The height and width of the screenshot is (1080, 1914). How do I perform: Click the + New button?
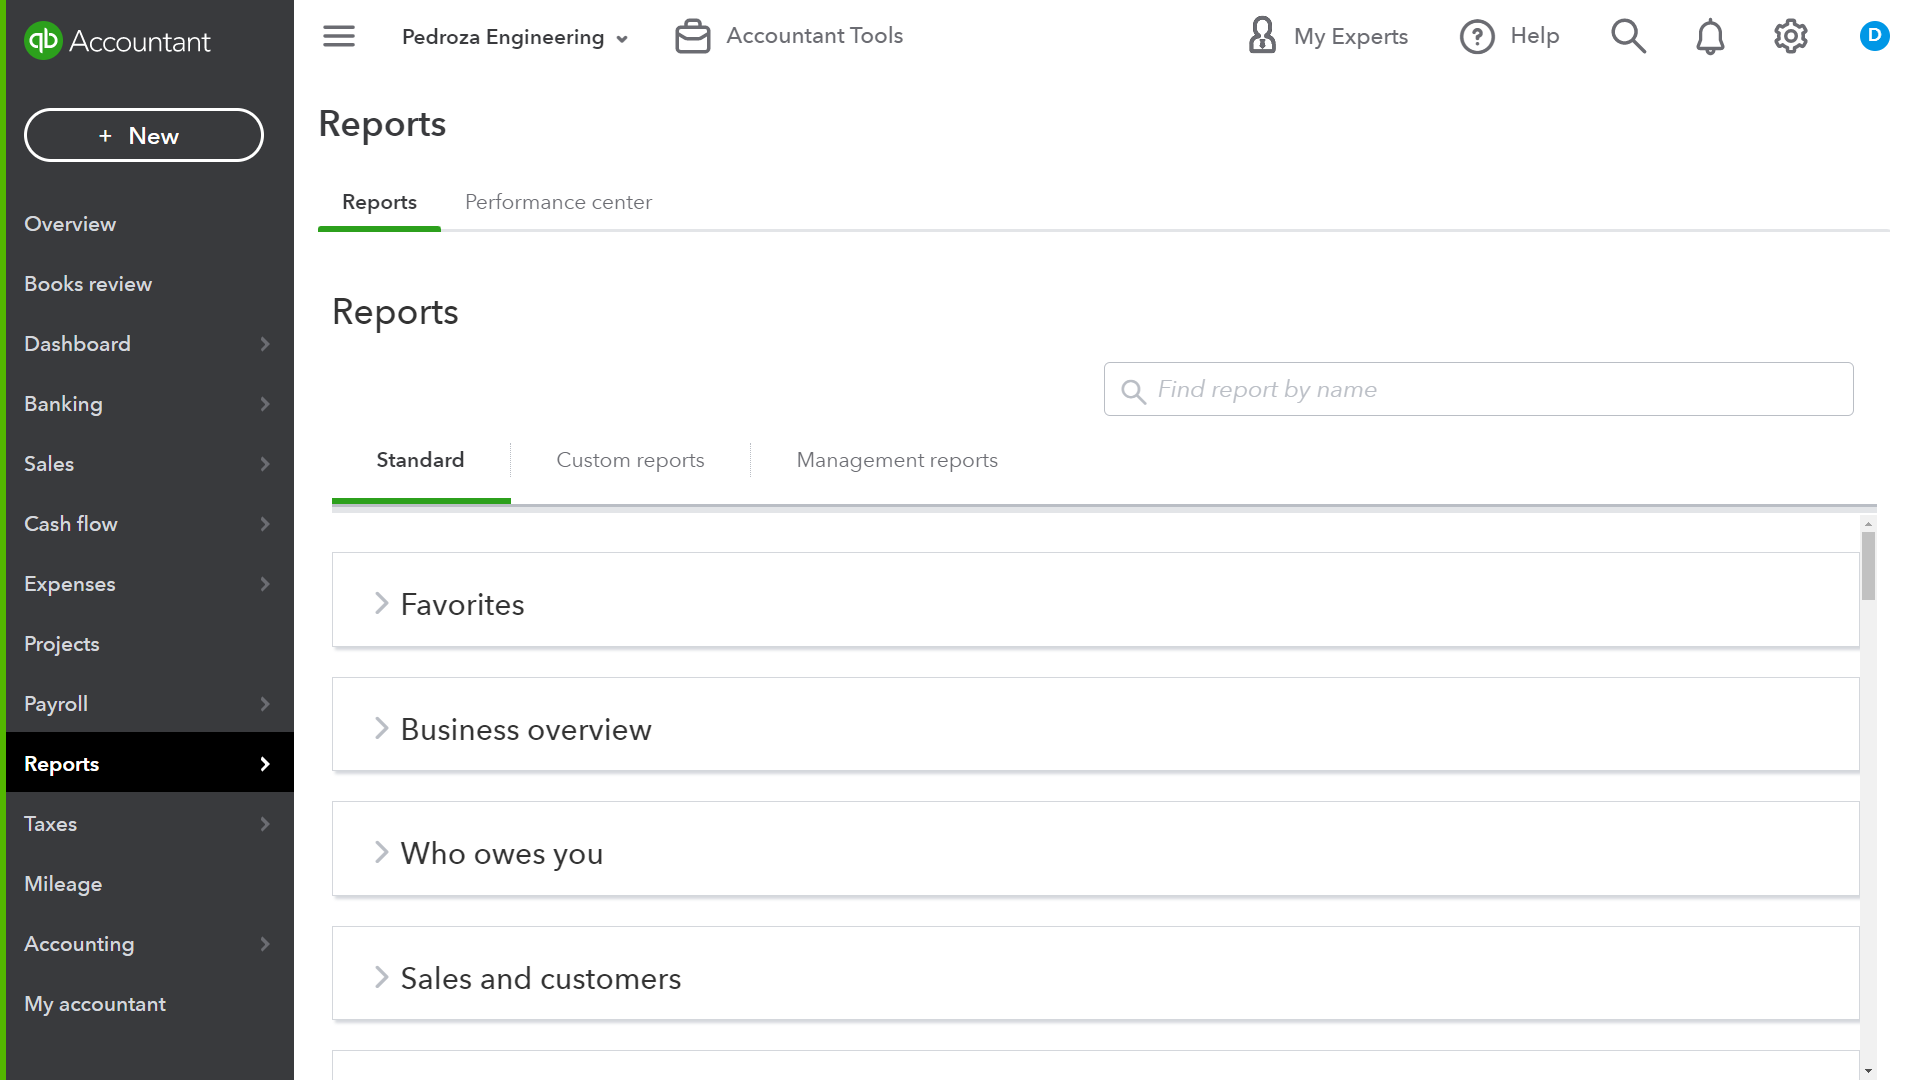pyautogui.click(x=143, y=135)
